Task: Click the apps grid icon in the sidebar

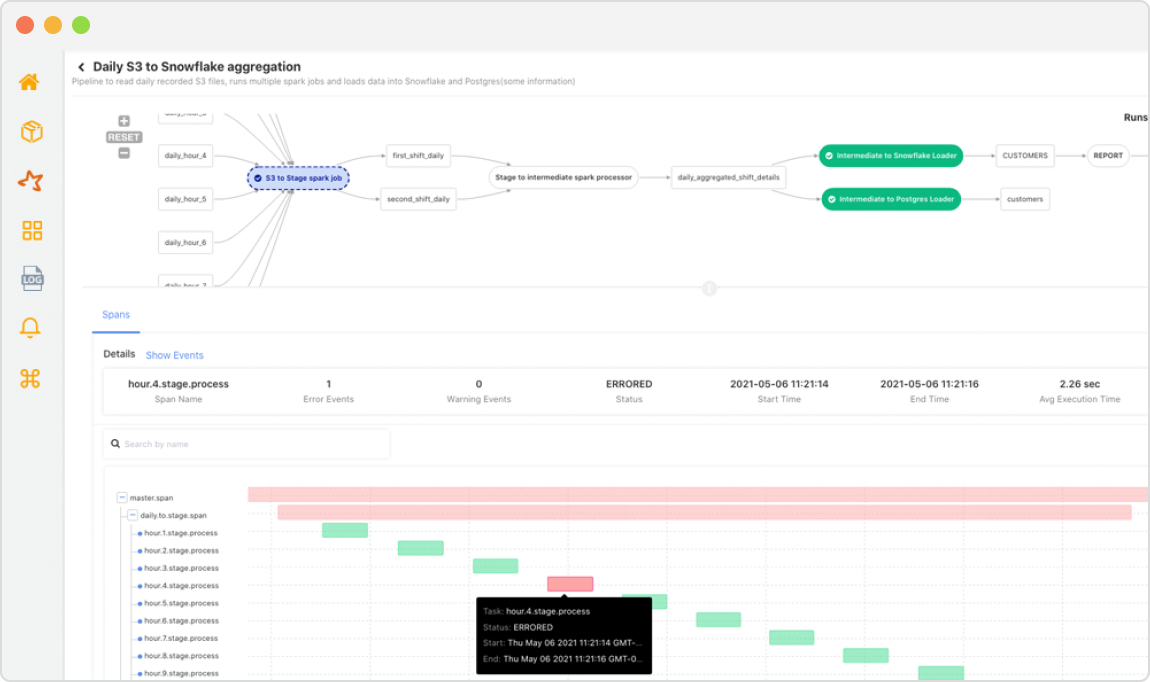Action: pyautogui.click(x=30, y=230)
